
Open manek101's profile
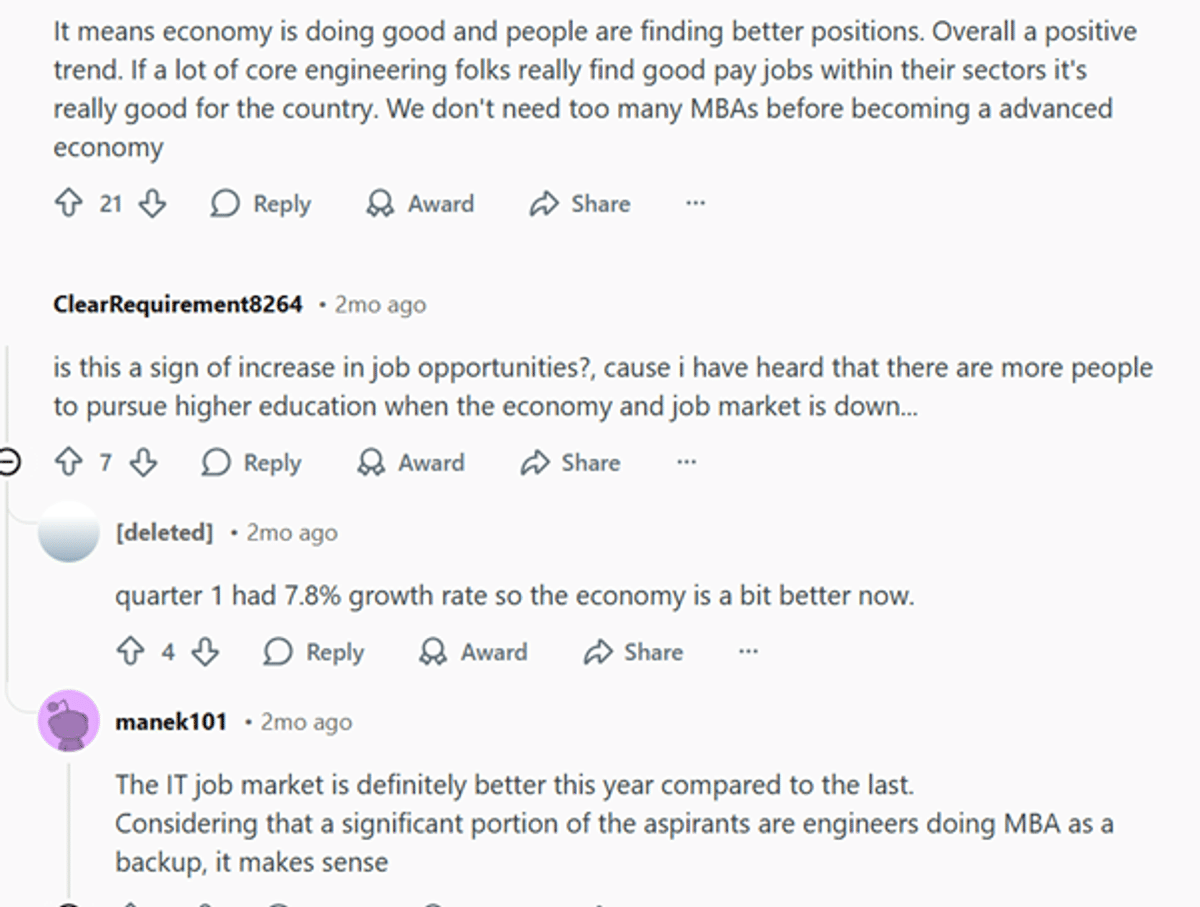click(x=171, y=721)
